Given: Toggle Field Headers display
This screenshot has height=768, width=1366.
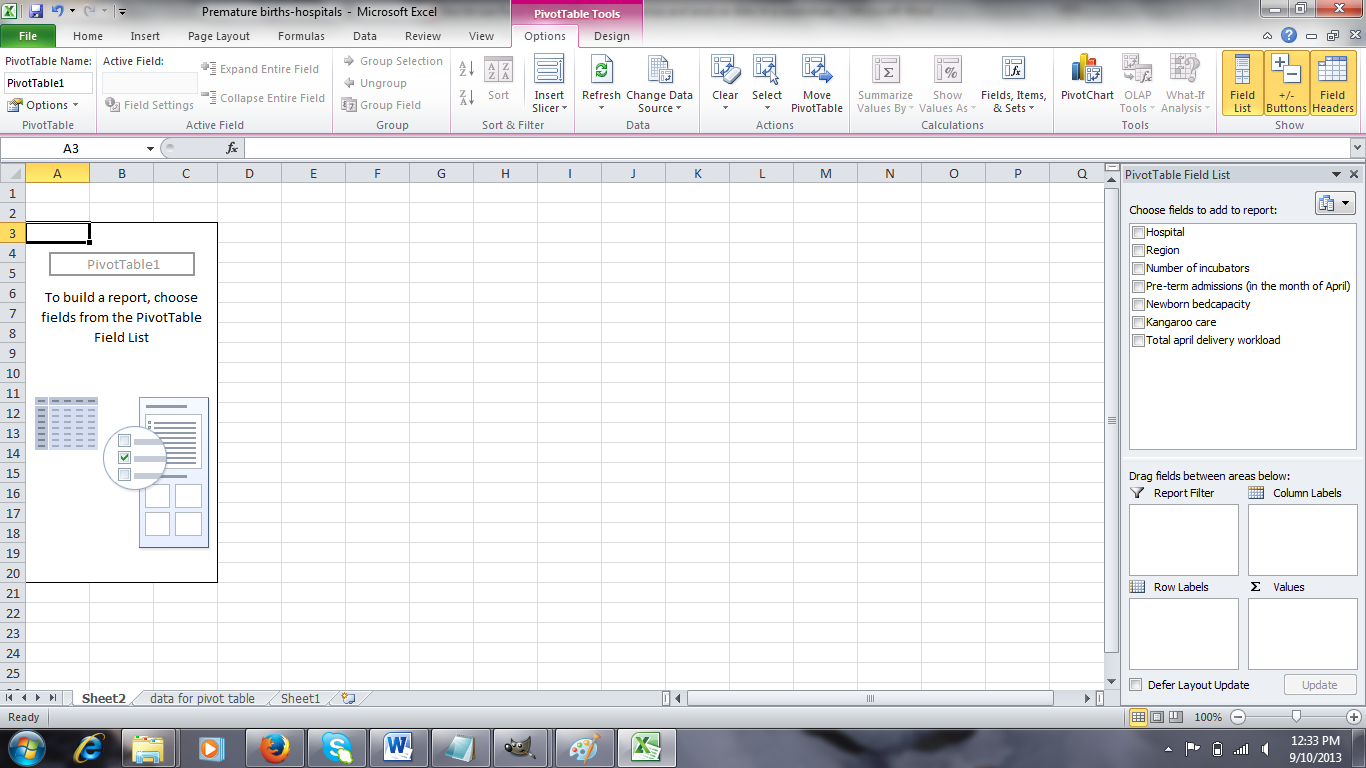Looking at the screenshot, I should pyautogui.click(x=1333, y=84).
